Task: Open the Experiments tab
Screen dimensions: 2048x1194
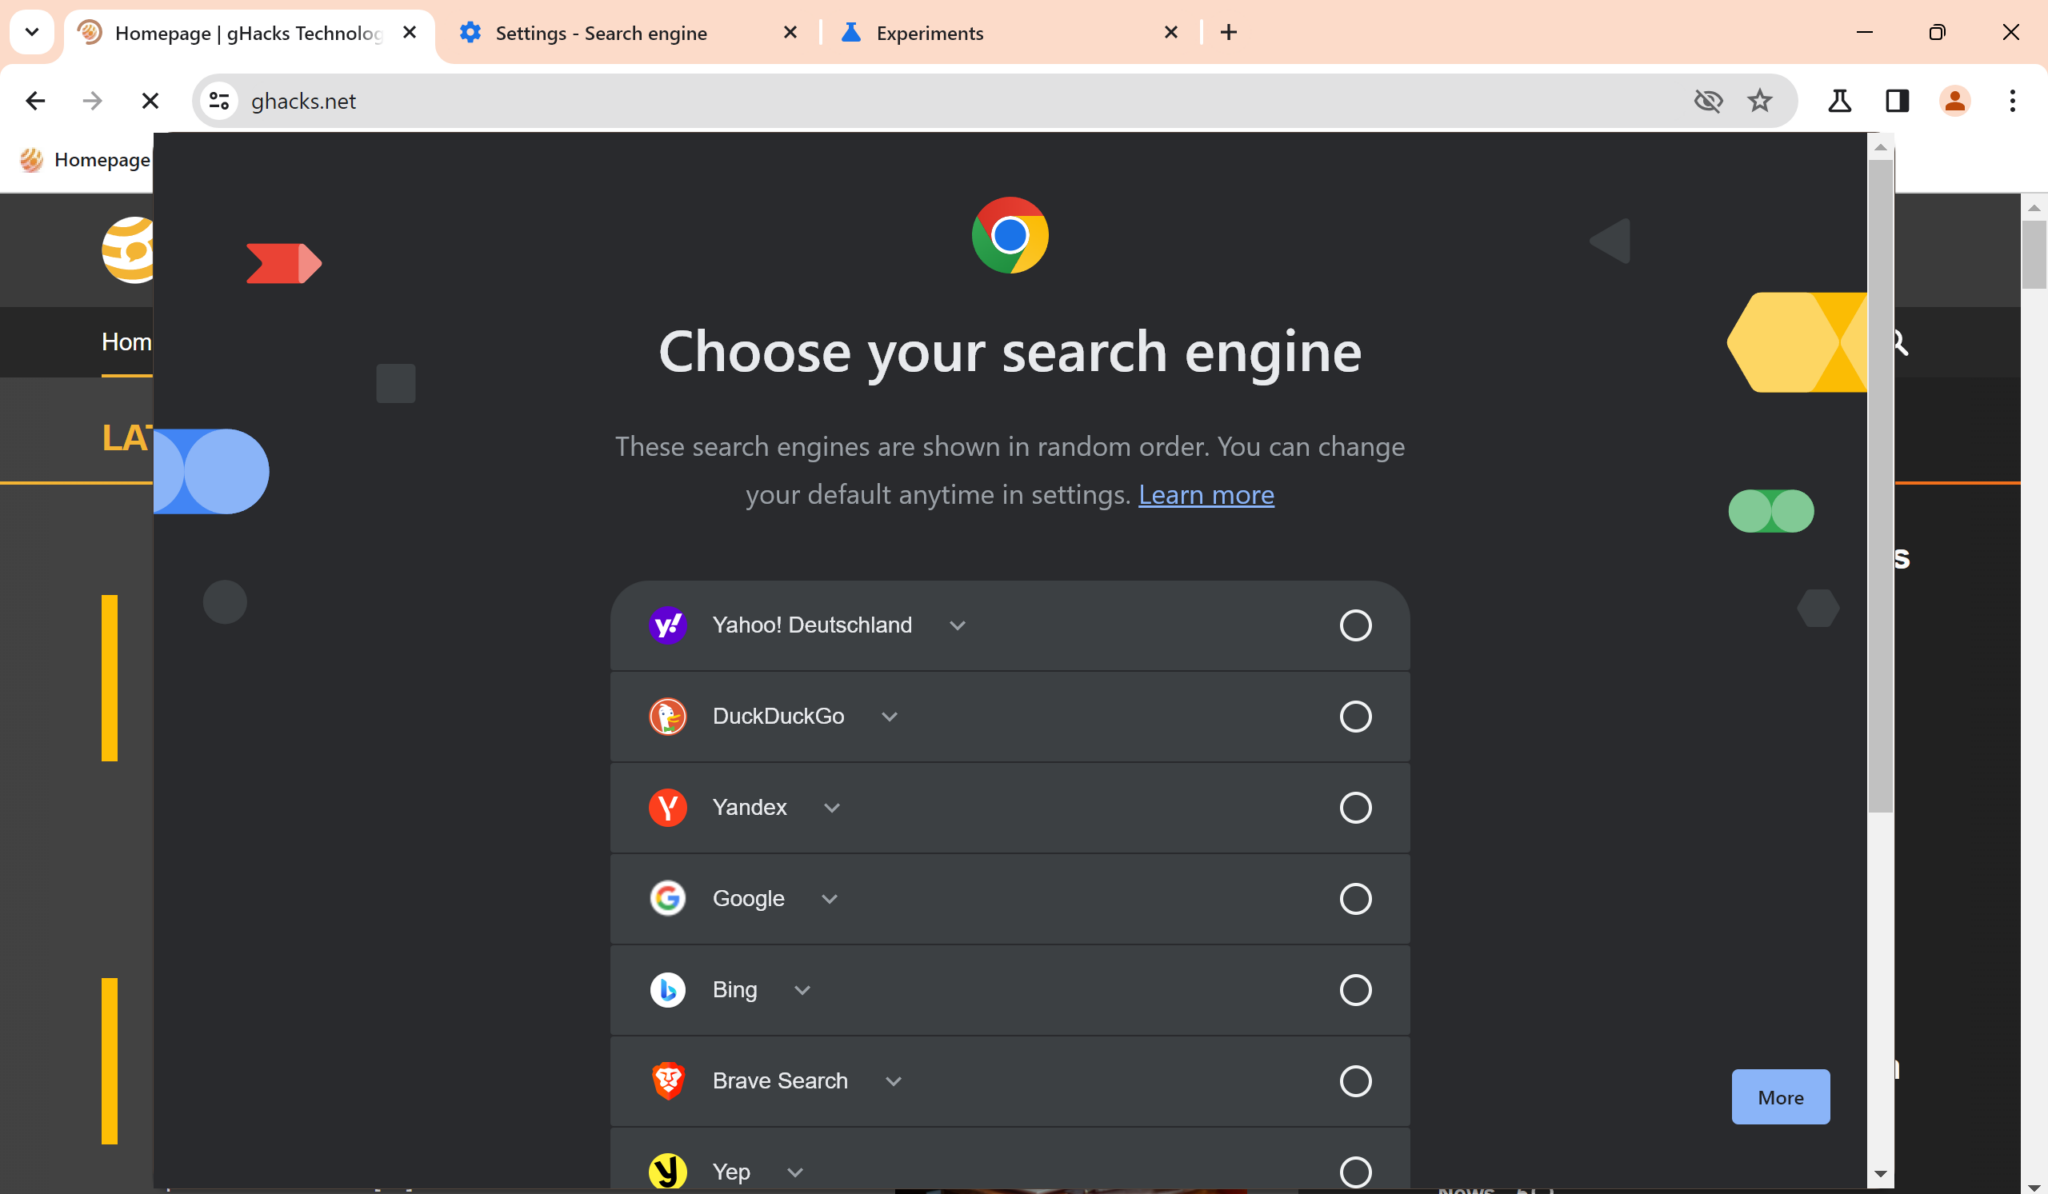Action: (928, 32)
